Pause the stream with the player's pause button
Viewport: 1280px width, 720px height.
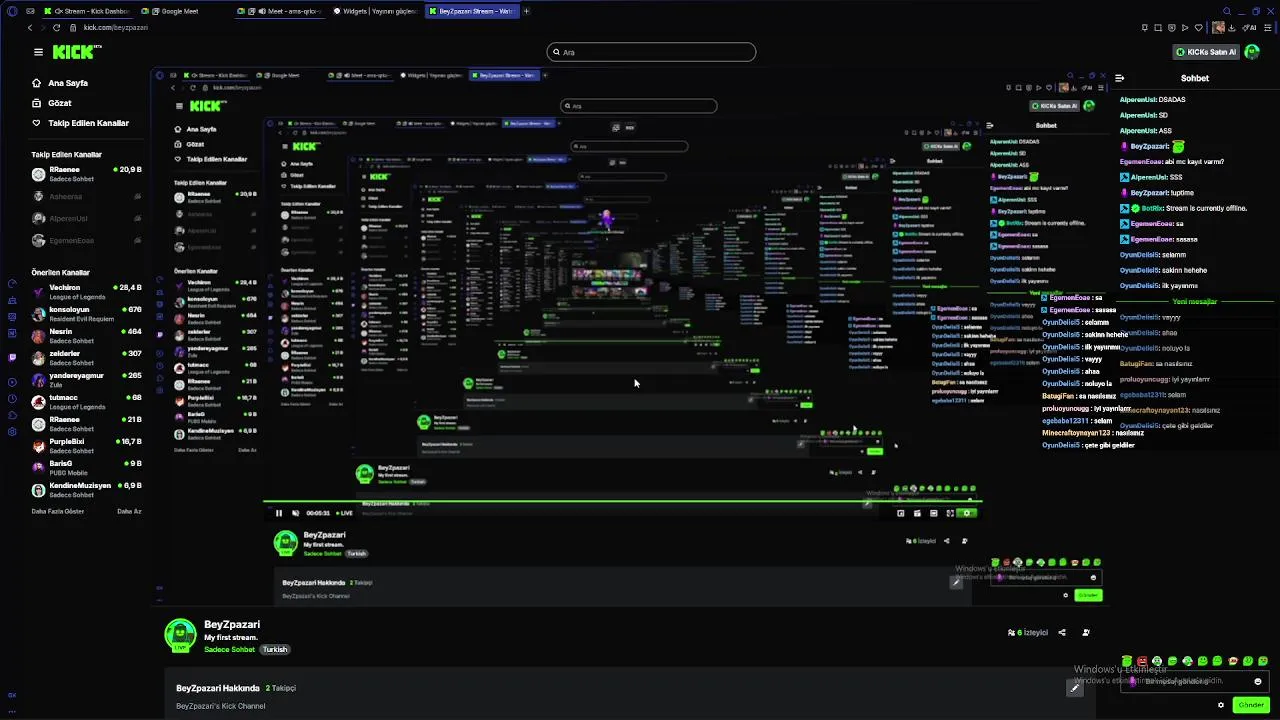pyautogui.click(x=279, y=513)
